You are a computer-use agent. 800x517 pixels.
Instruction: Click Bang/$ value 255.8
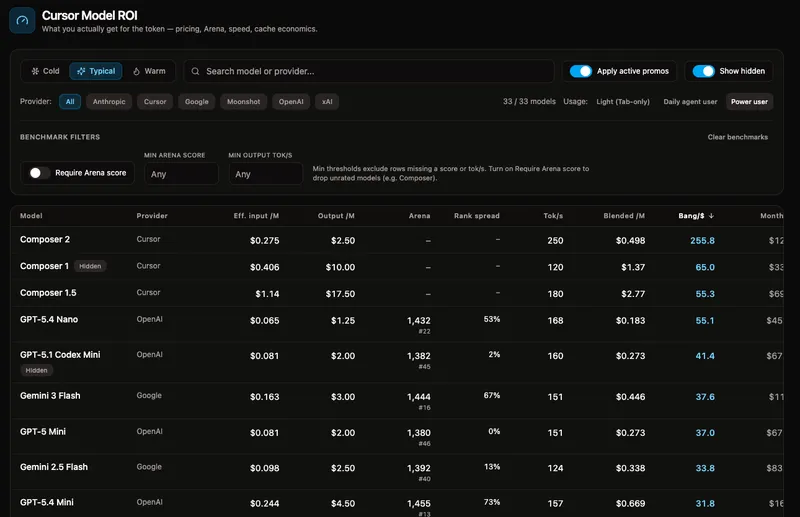point(702,240)
